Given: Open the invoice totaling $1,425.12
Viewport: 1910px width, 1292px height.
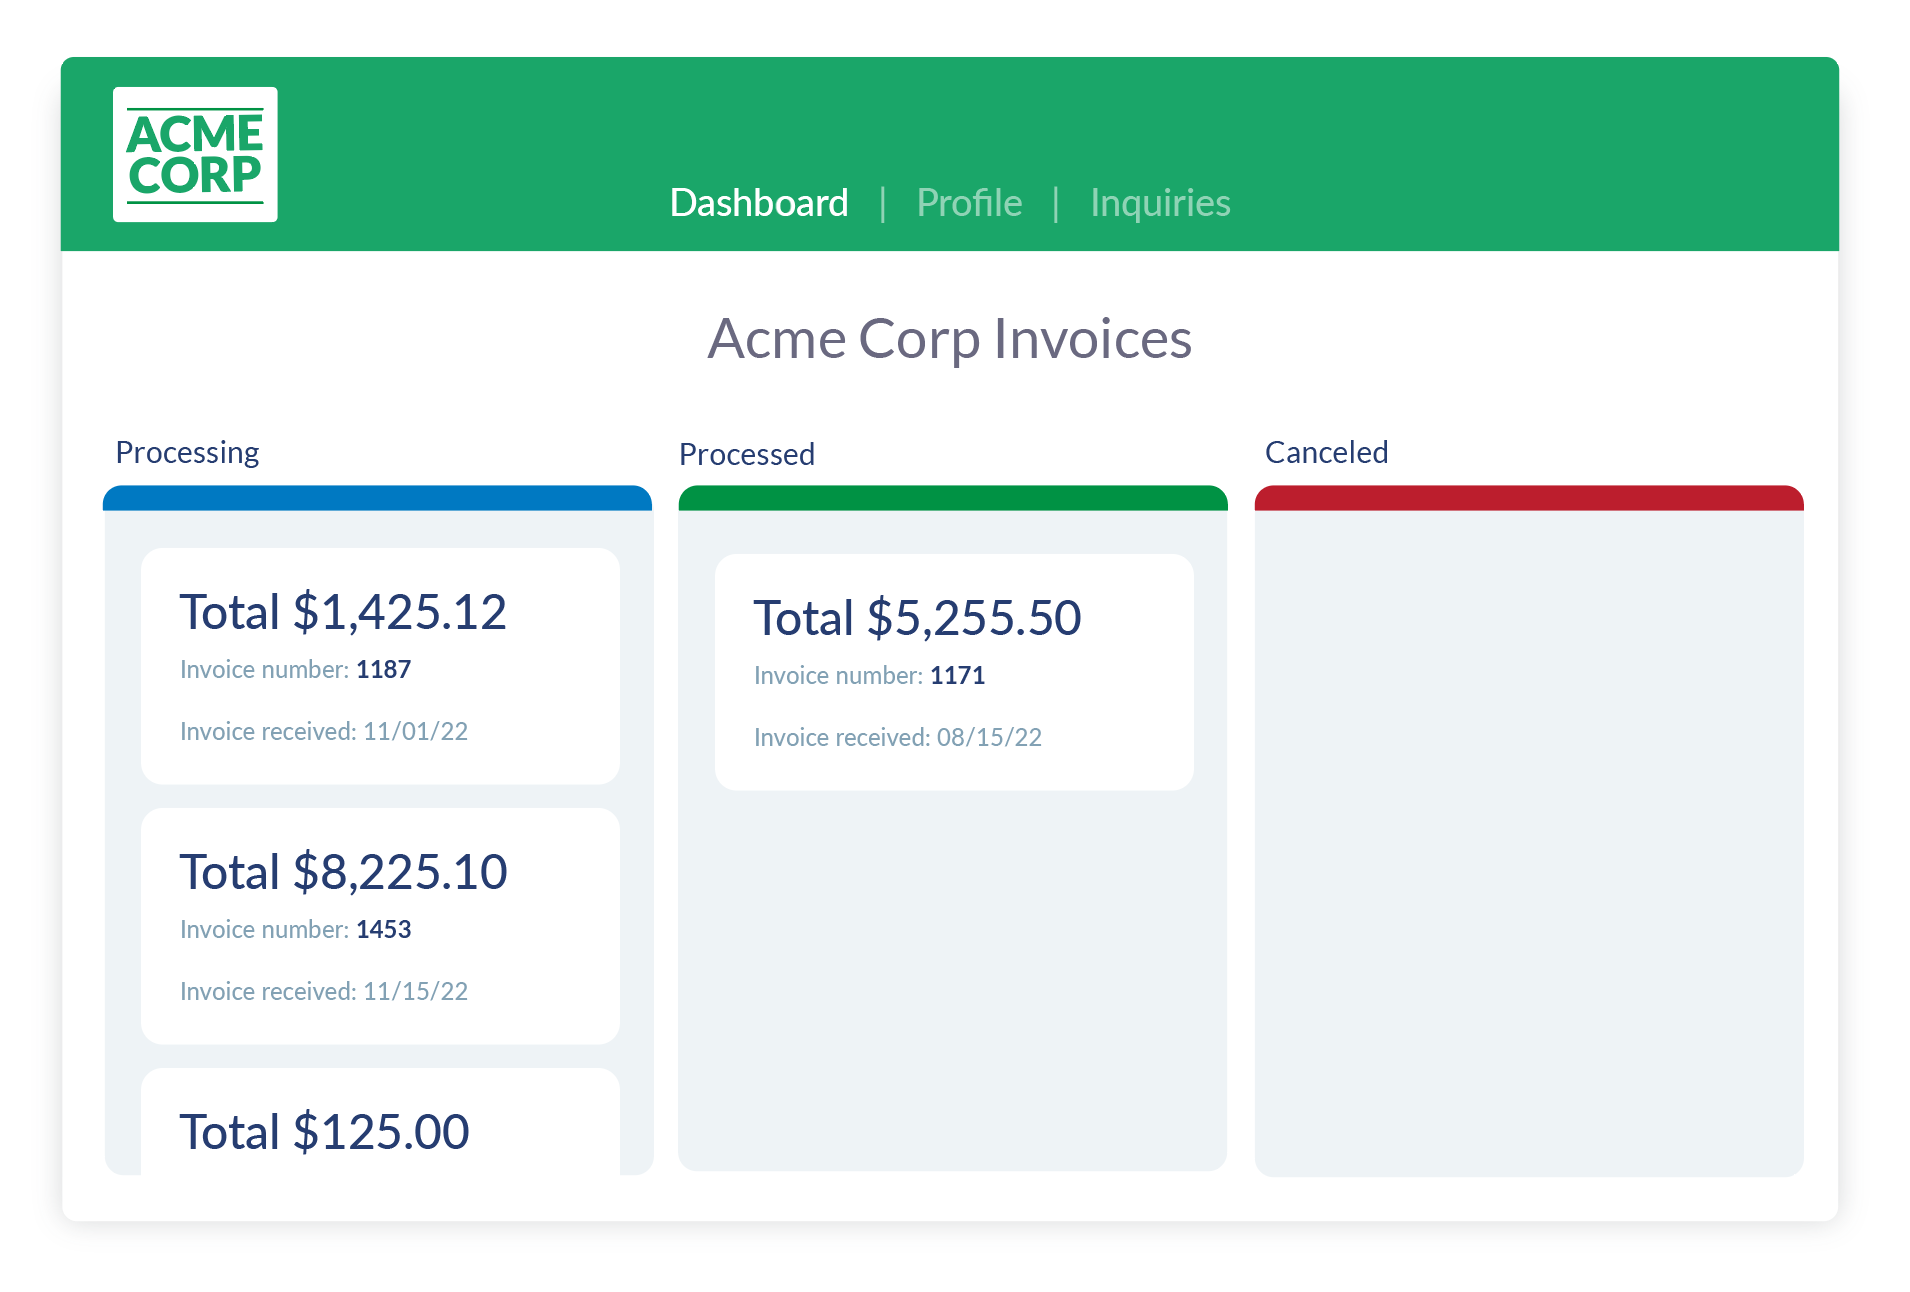Looking at the screenshot, I should click(343, 612).
